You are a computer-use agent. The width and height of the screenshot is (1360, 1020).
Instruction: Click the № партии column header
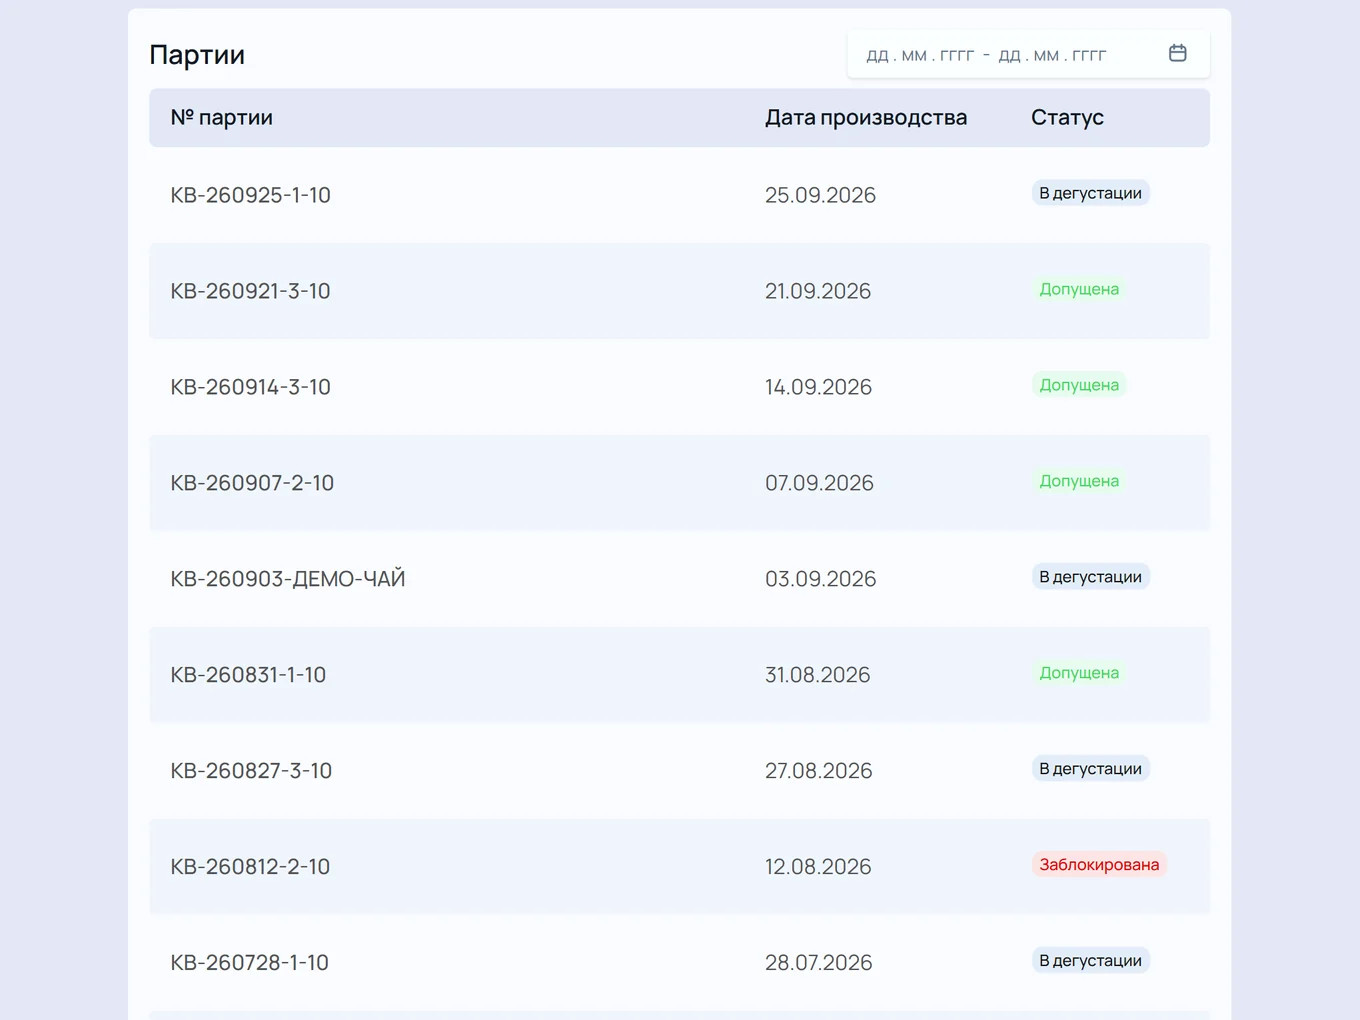222,117
